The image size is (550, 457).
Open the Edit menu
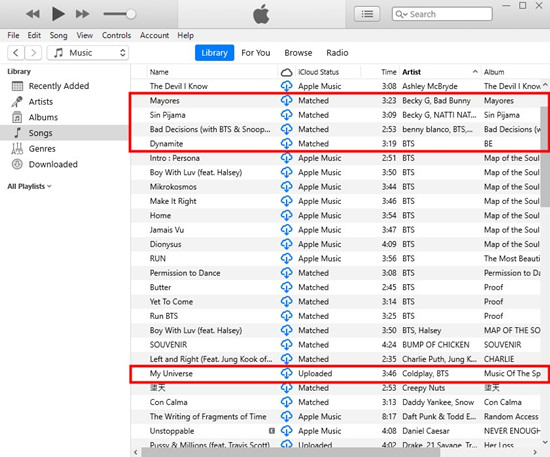(x=34, y=35)
